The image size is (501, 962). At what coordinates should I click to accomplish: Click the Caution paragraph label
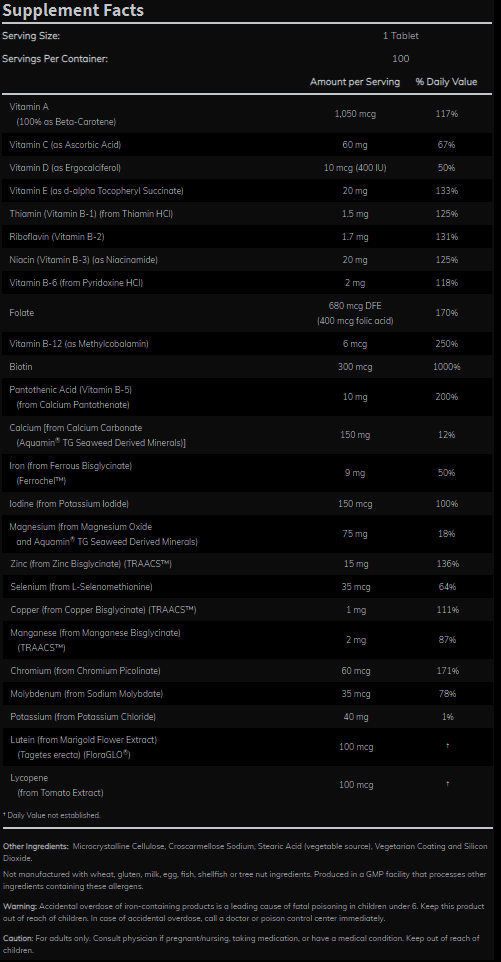point(18,938)
